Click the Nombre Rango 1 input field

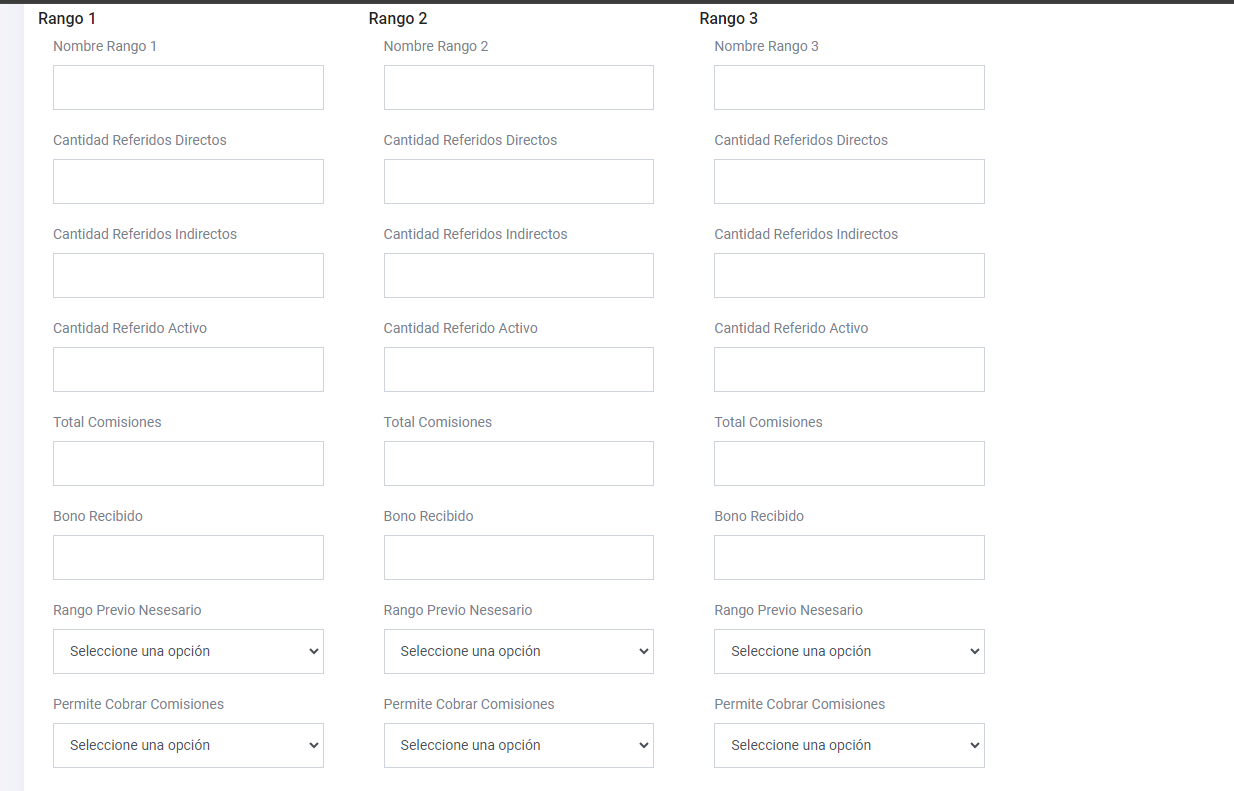(188, 88)
